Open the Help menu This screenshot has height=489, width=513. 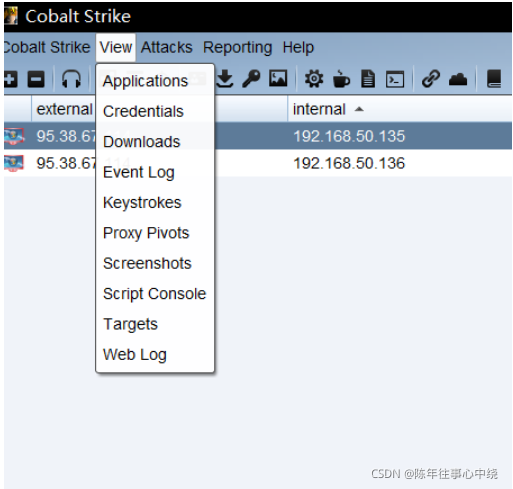point(298,47)
